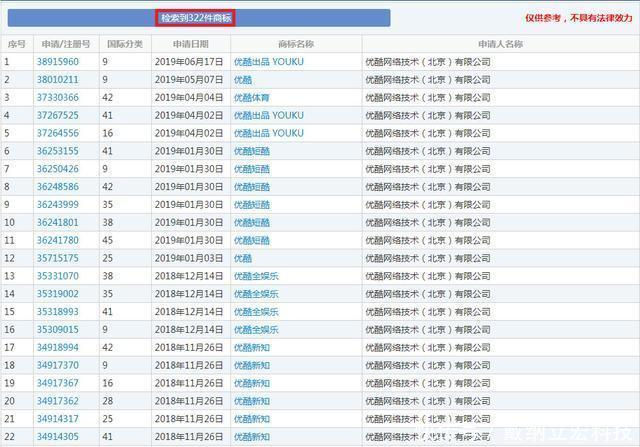
Task: Open registration number 34914305
Action: point(58,437)
